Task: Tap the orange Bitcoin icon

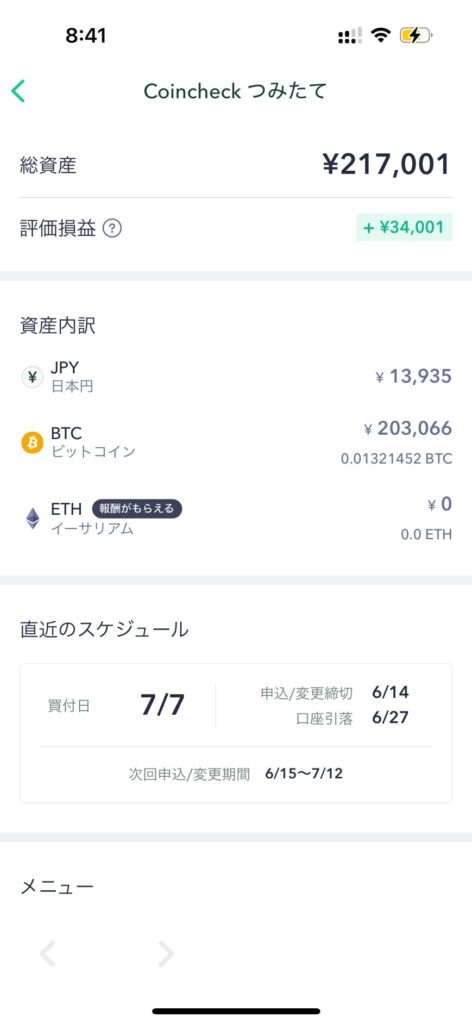Action: coord(32,442)
